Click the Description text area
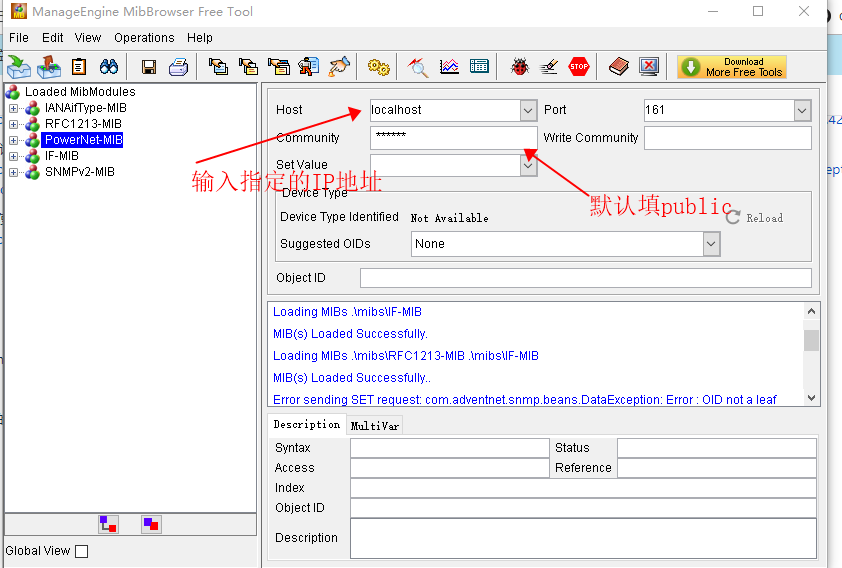The width and height of the screenshot is (842, 568). point(583,538)
